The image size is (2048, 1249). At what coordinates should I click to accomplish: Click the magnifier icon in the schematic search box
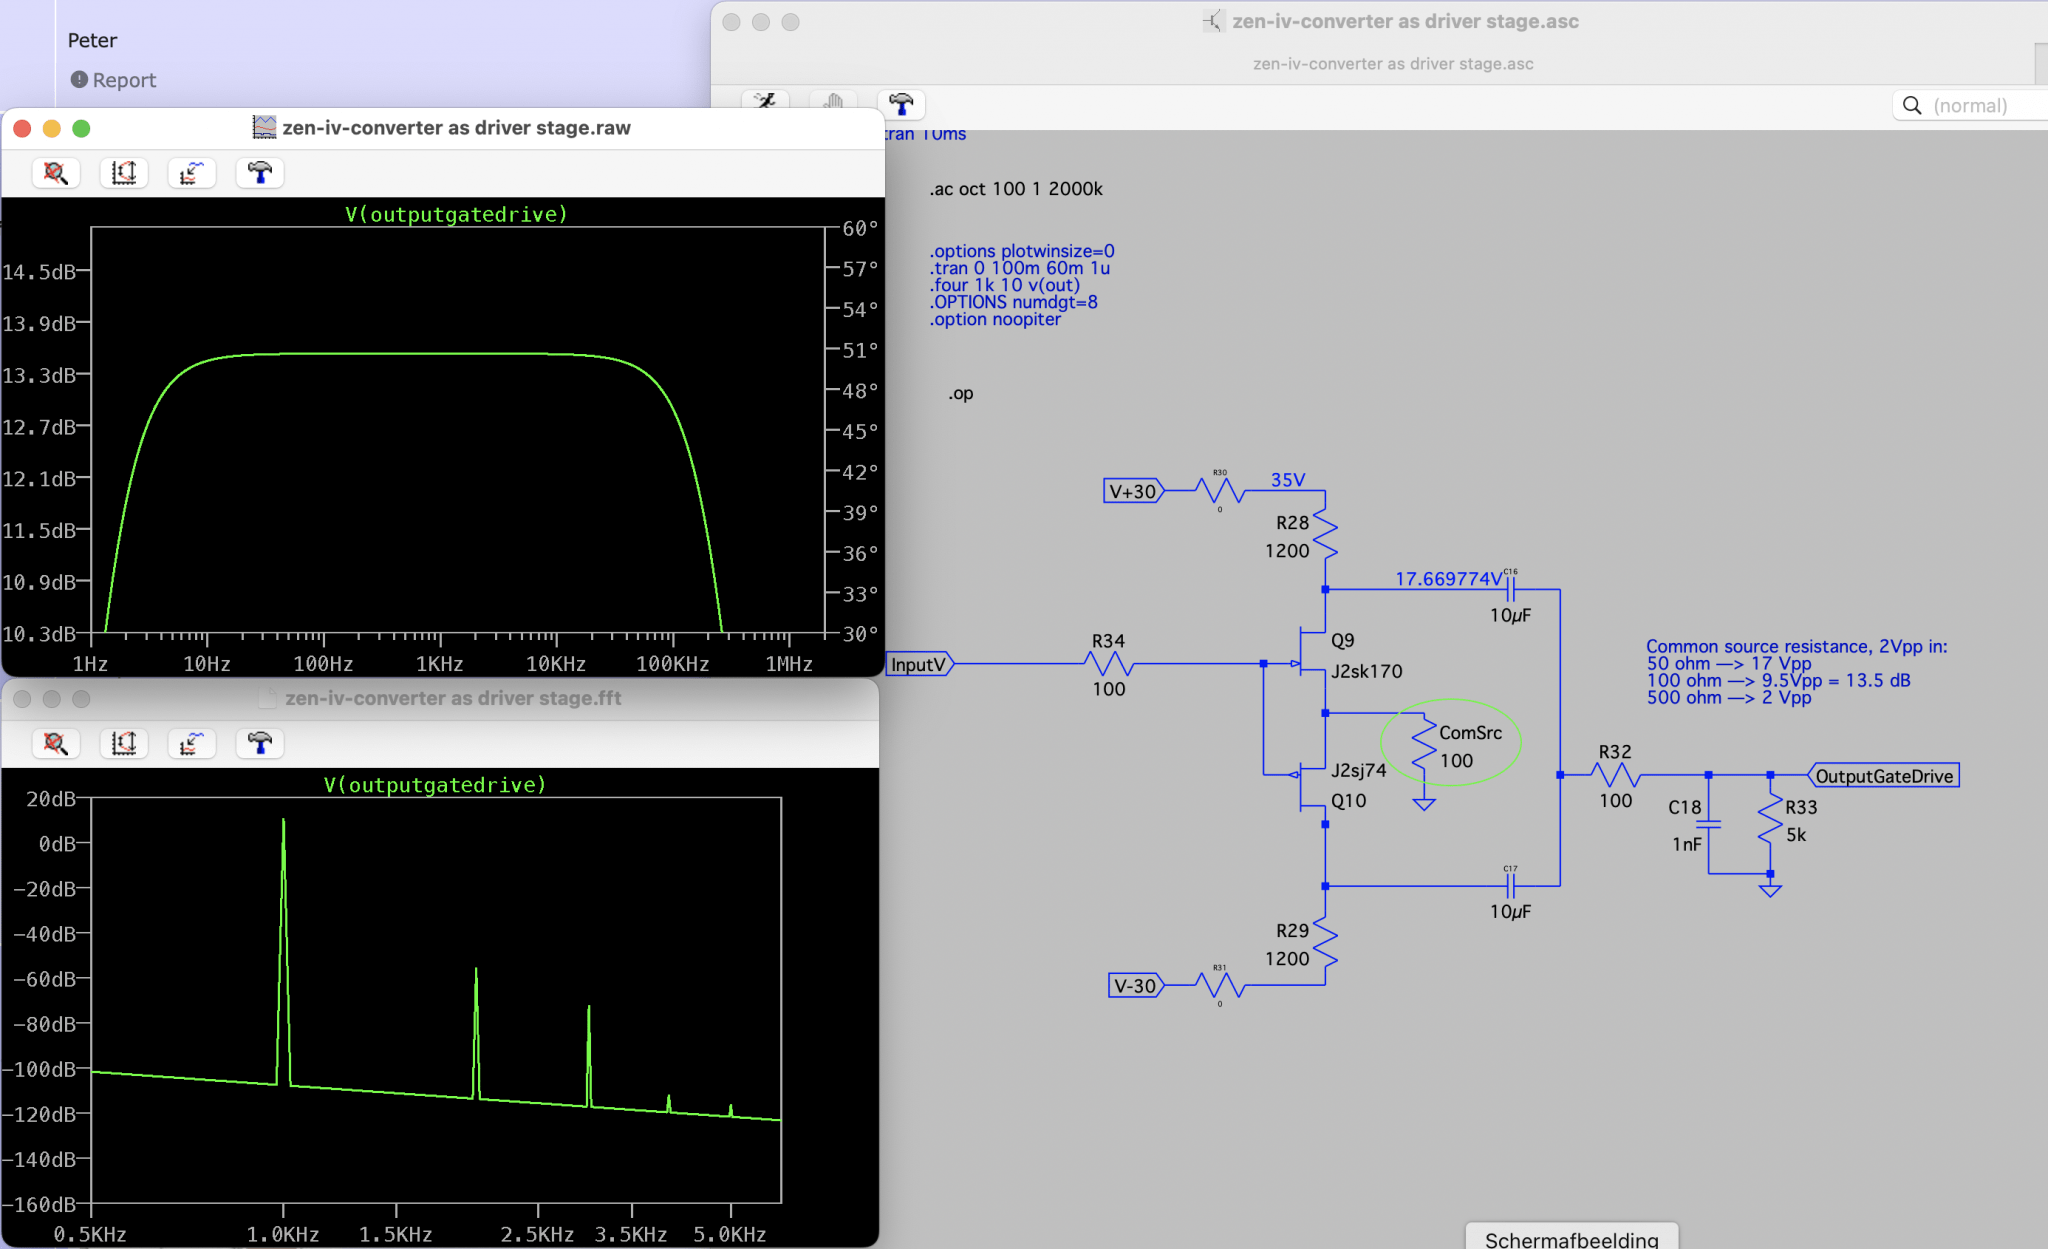(1912, 105)
